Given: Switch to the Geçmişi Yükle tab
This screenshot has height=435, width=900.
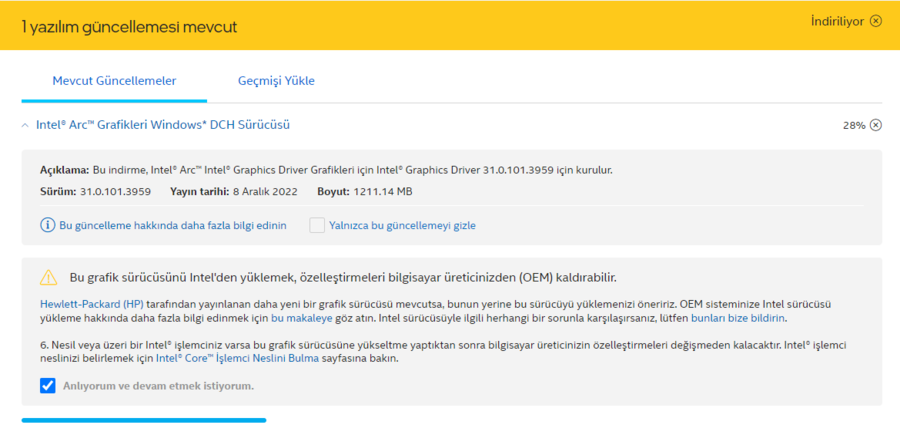Looking at the screenshot, I should (276, 81).
